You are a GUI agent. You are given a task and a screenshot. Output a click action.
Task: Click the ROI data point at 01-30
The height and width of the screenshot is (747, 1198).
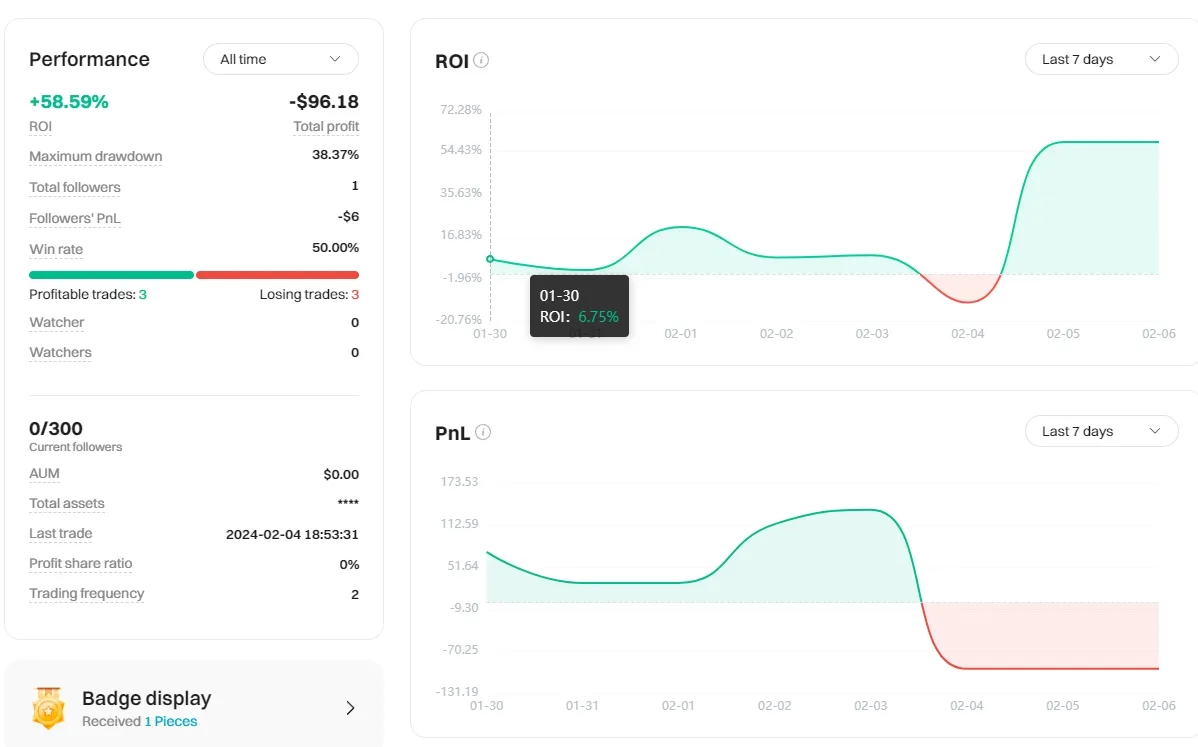point(490,259)
